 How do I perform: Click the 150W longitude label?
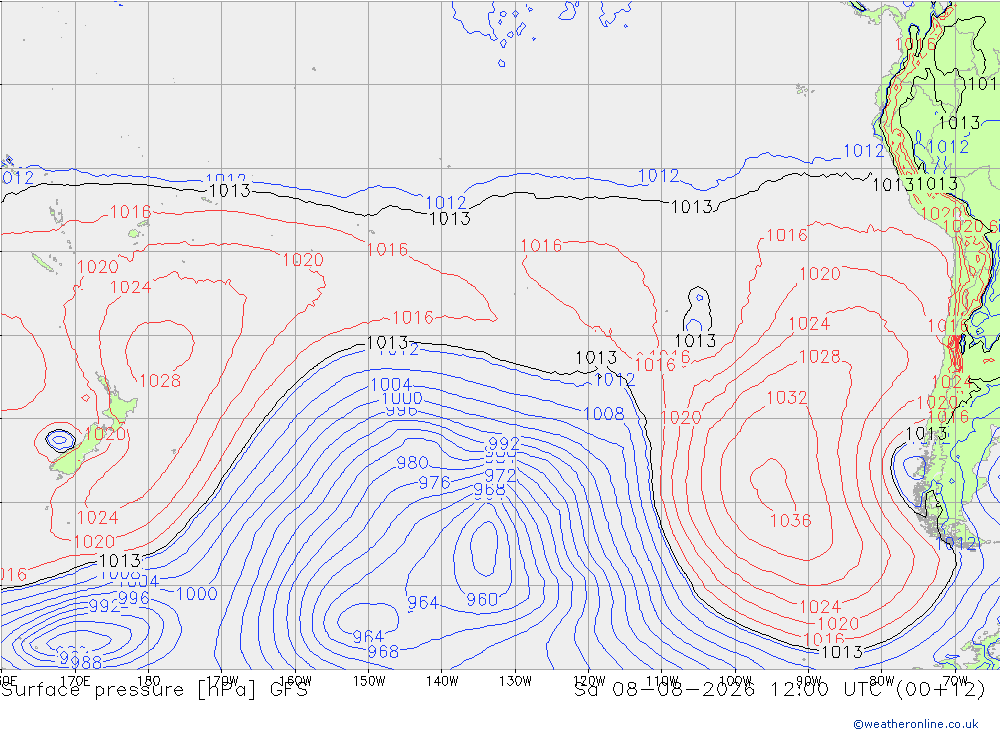click(369, 681)
